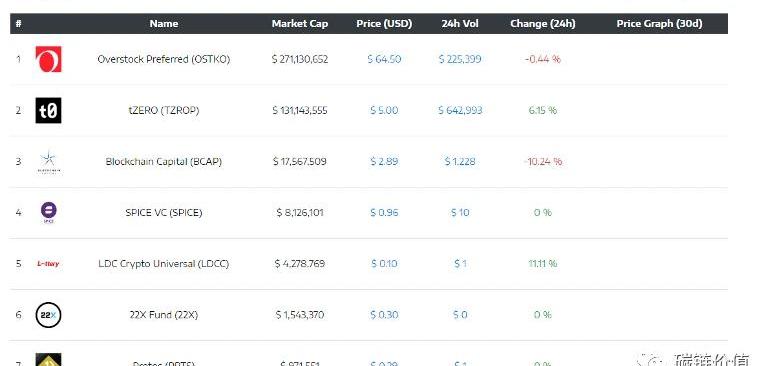The image size is (774, 366).
Task: Open the Overstock Preferred (OSTKO) name link
Action: (164, 59)
